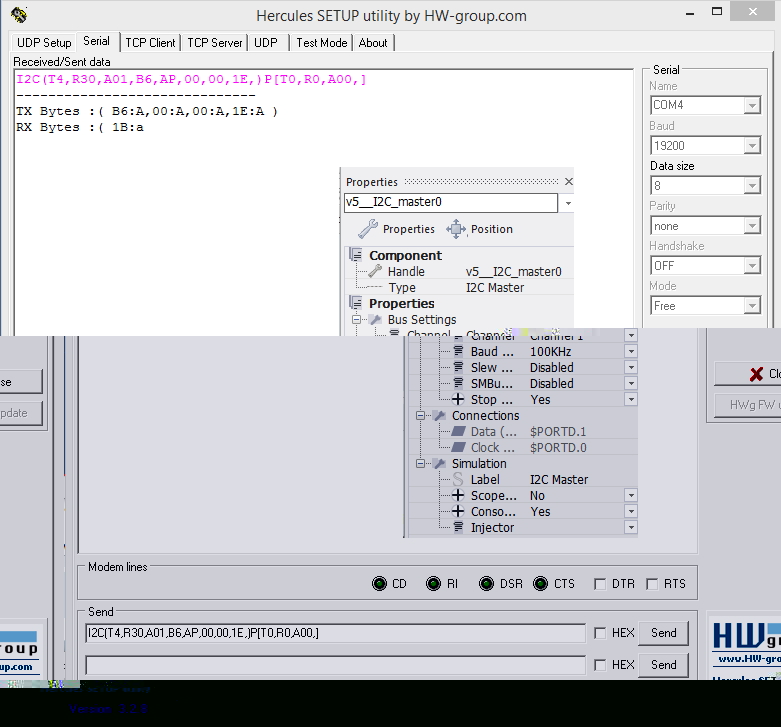Click the Console property plus icon
The height and width of the screenshot is (727, 781).
pos(458,511)
